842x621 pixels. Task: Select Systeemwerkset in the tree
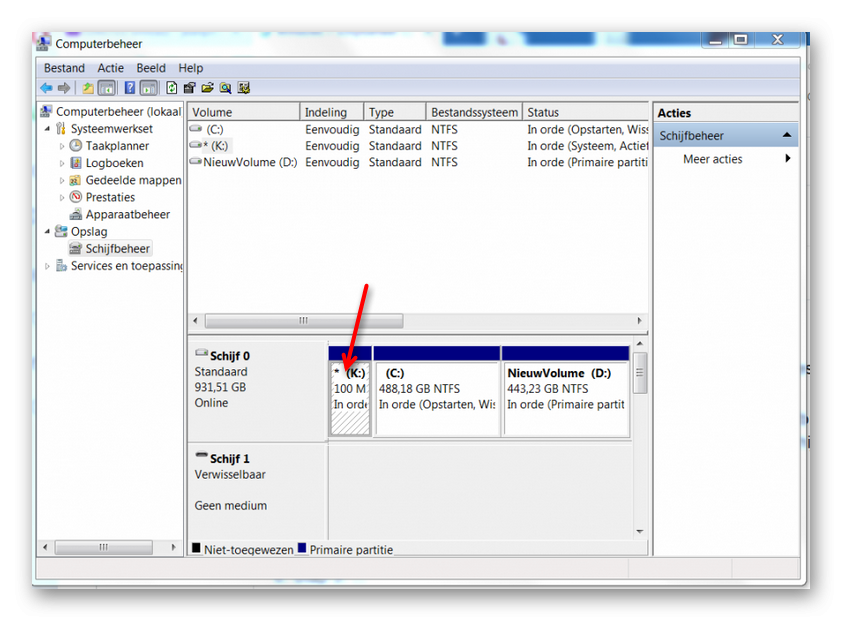tap(112, 129)
